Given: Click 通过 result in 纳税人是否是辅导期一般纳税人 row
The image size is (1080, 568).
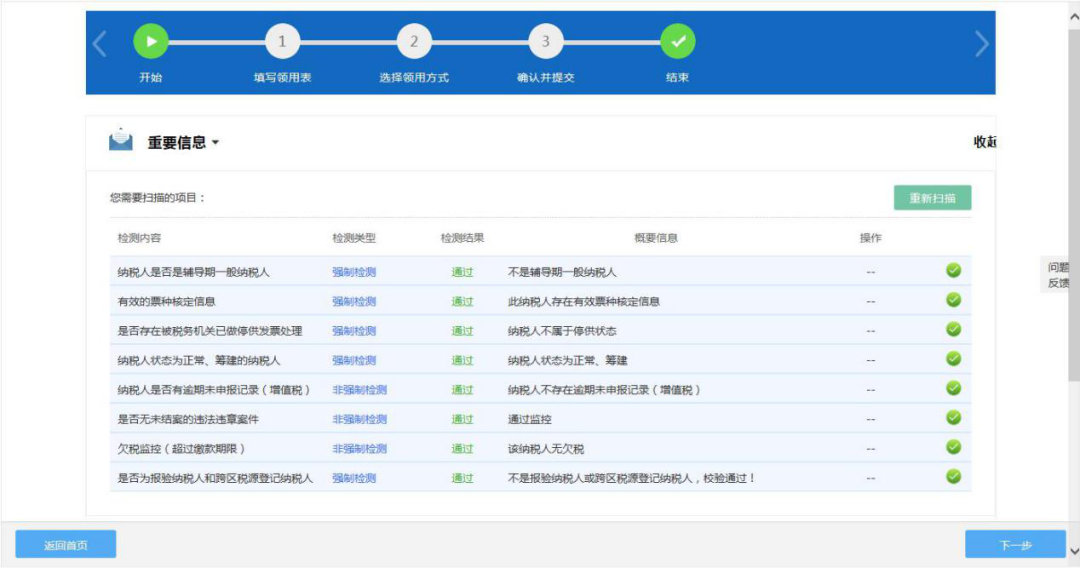Looking at the screenshot, I should (x=462, y=272).
